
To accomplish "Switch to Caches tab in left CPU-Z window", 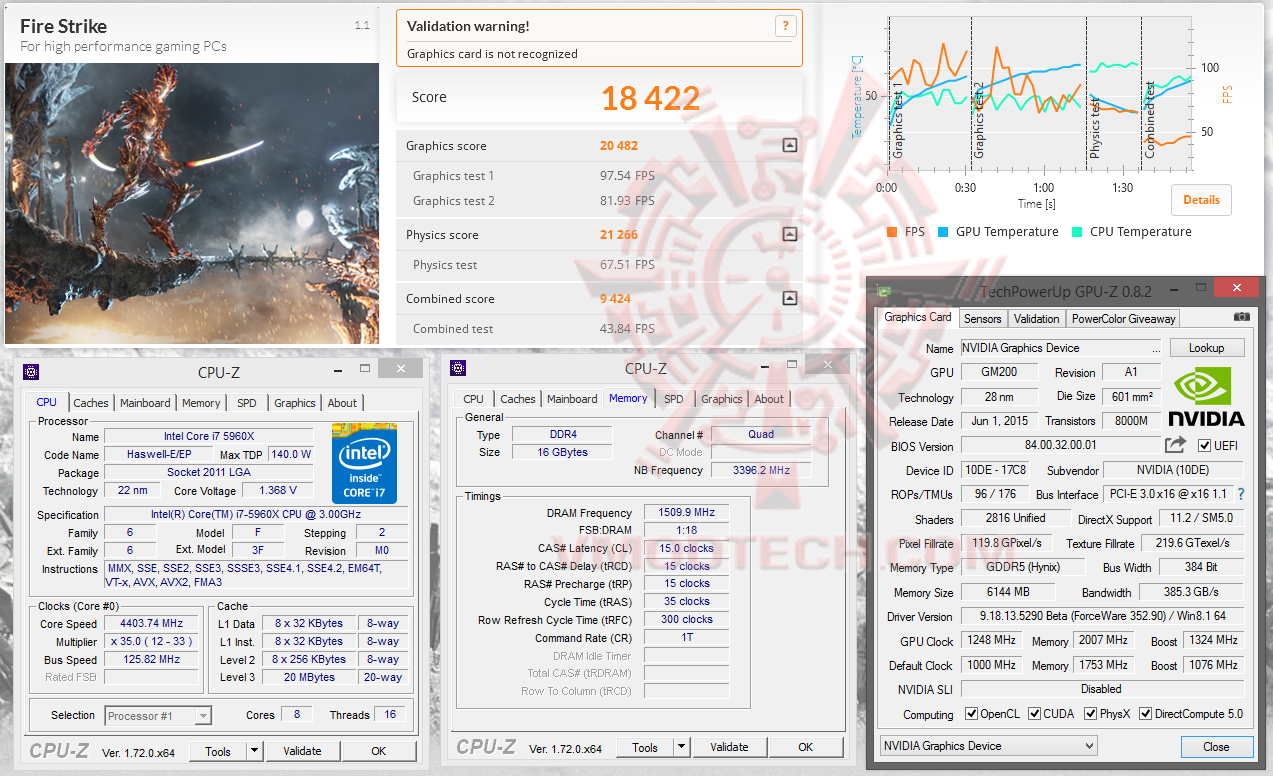I will [x=91, y=403].
